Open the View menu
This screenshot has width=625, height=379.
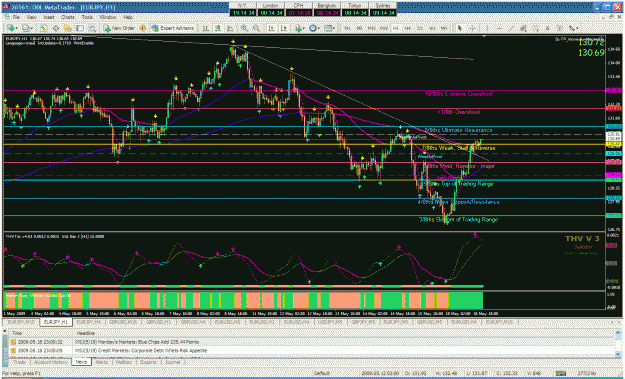(x=31, y=18)
